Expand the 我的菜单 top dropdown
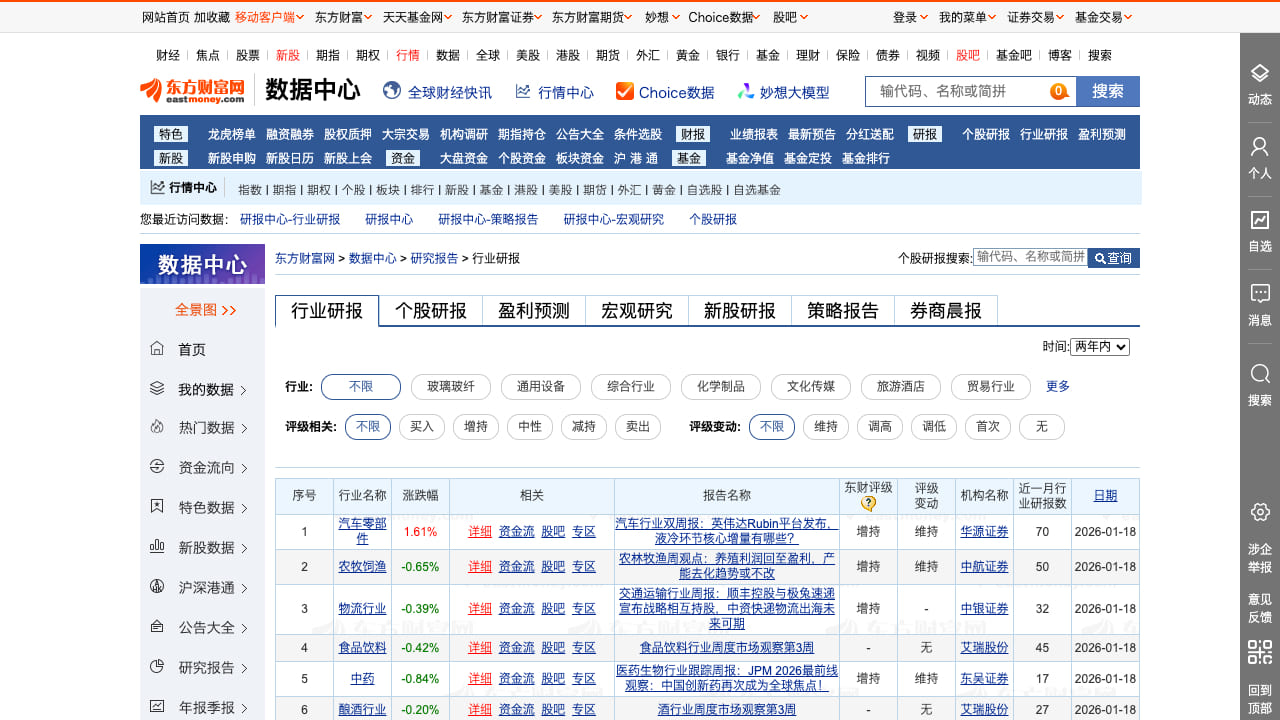Screen dimensions: 1280x720 point(966,17)
